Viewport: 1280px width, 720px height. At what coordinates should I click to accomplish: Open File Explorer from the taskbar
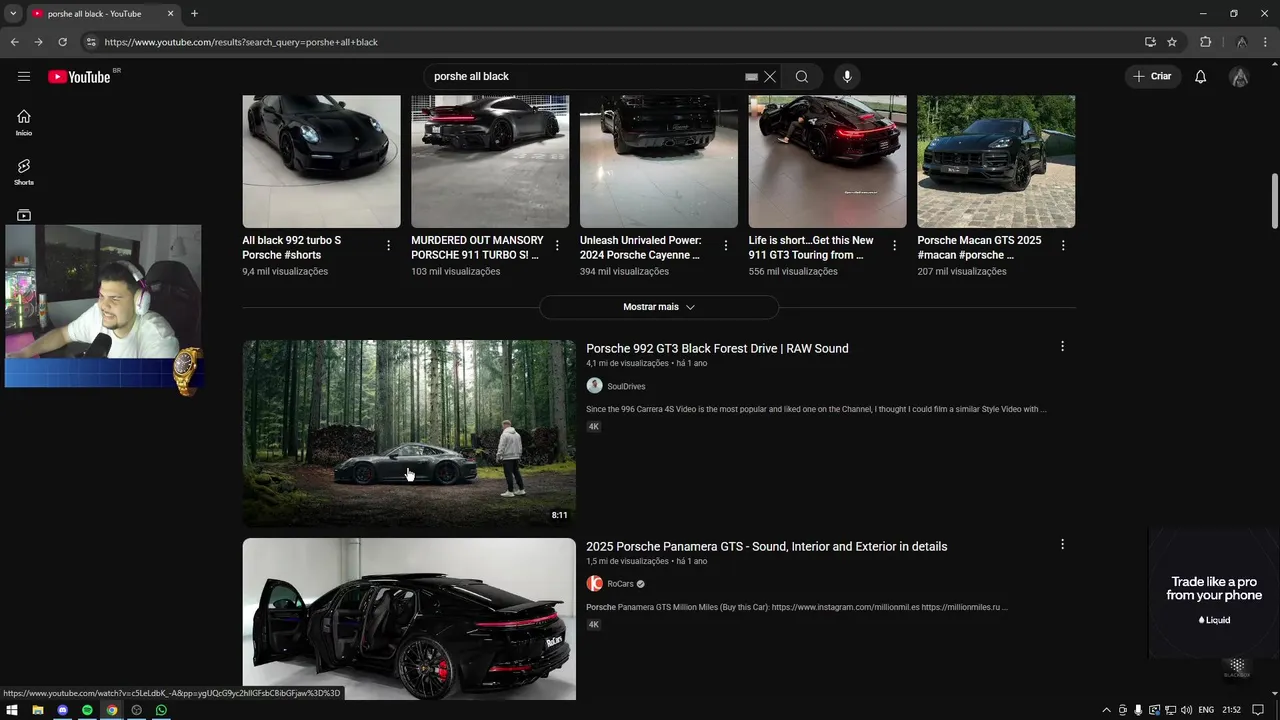(37, 710)
